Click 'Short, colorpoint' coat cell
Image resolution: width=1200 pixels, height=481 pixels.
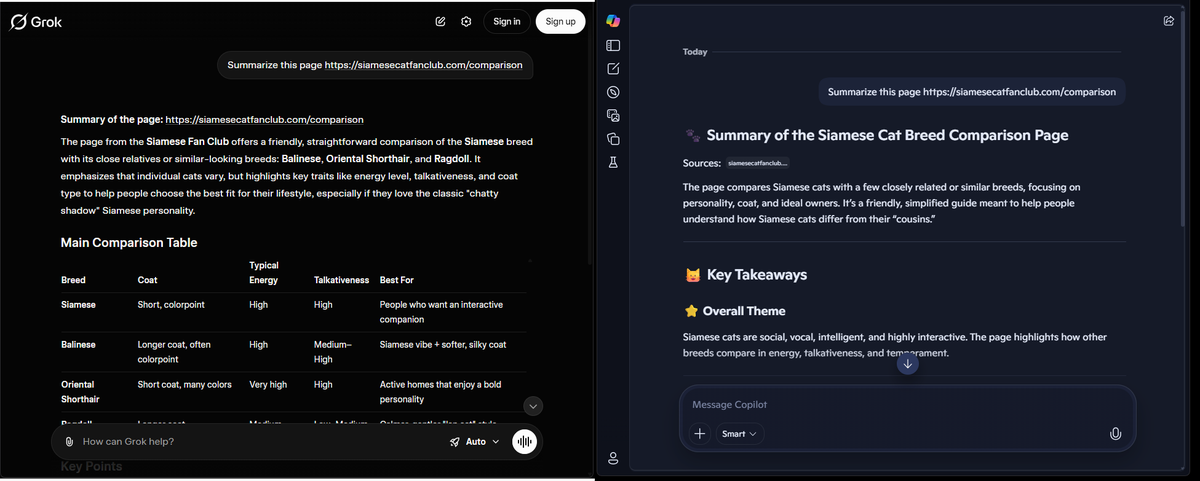(171, 304)
